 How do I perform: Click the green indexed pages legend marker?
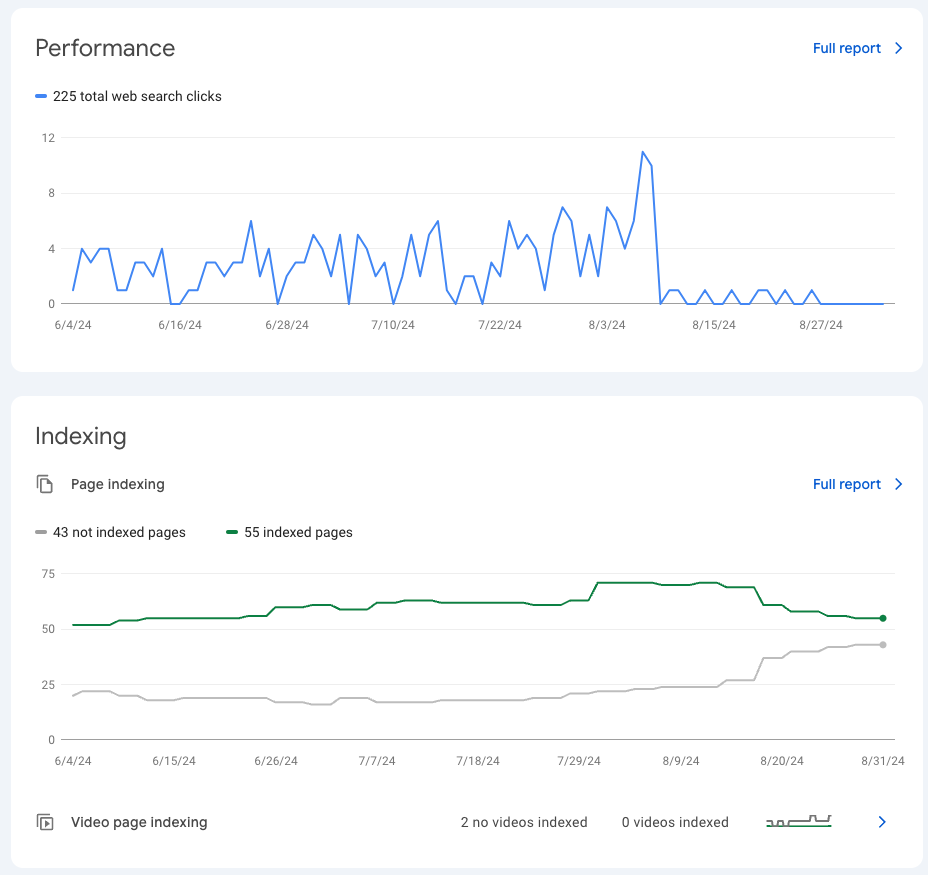tap(232, 533)
